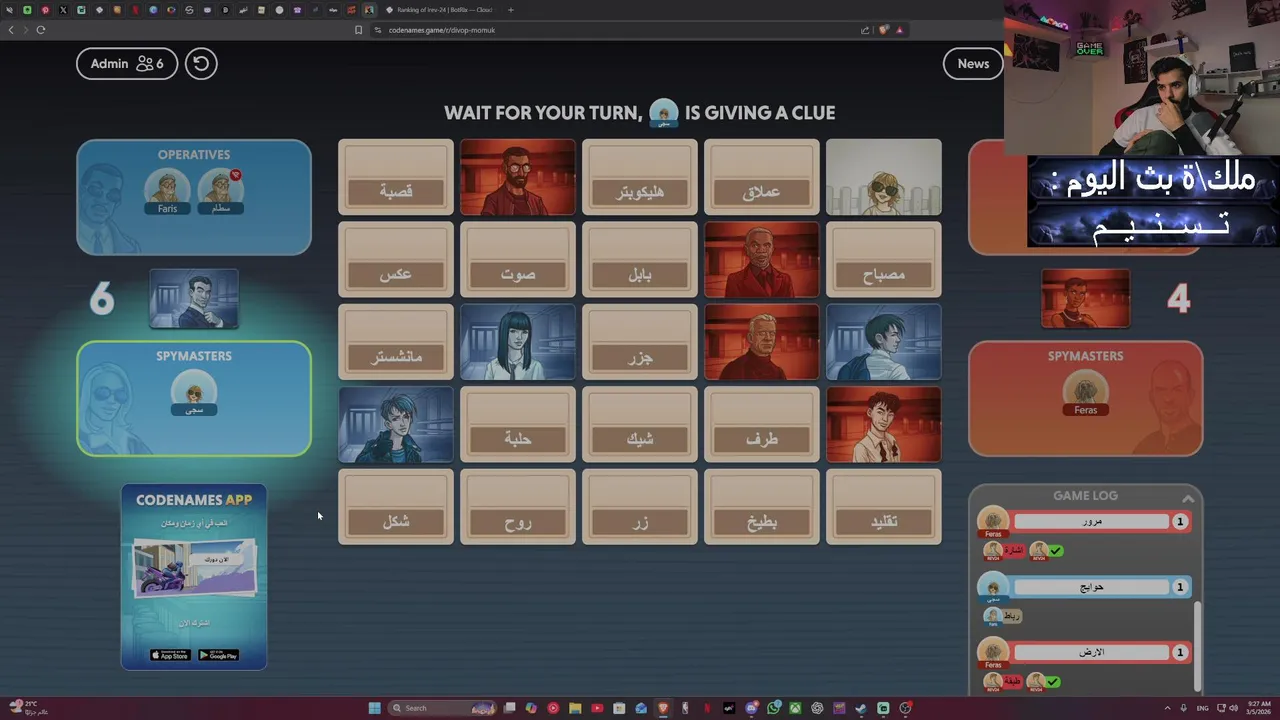Click the Codenames App promo motorcycle image
This screenshot has width=1280, height=720.
194,569
